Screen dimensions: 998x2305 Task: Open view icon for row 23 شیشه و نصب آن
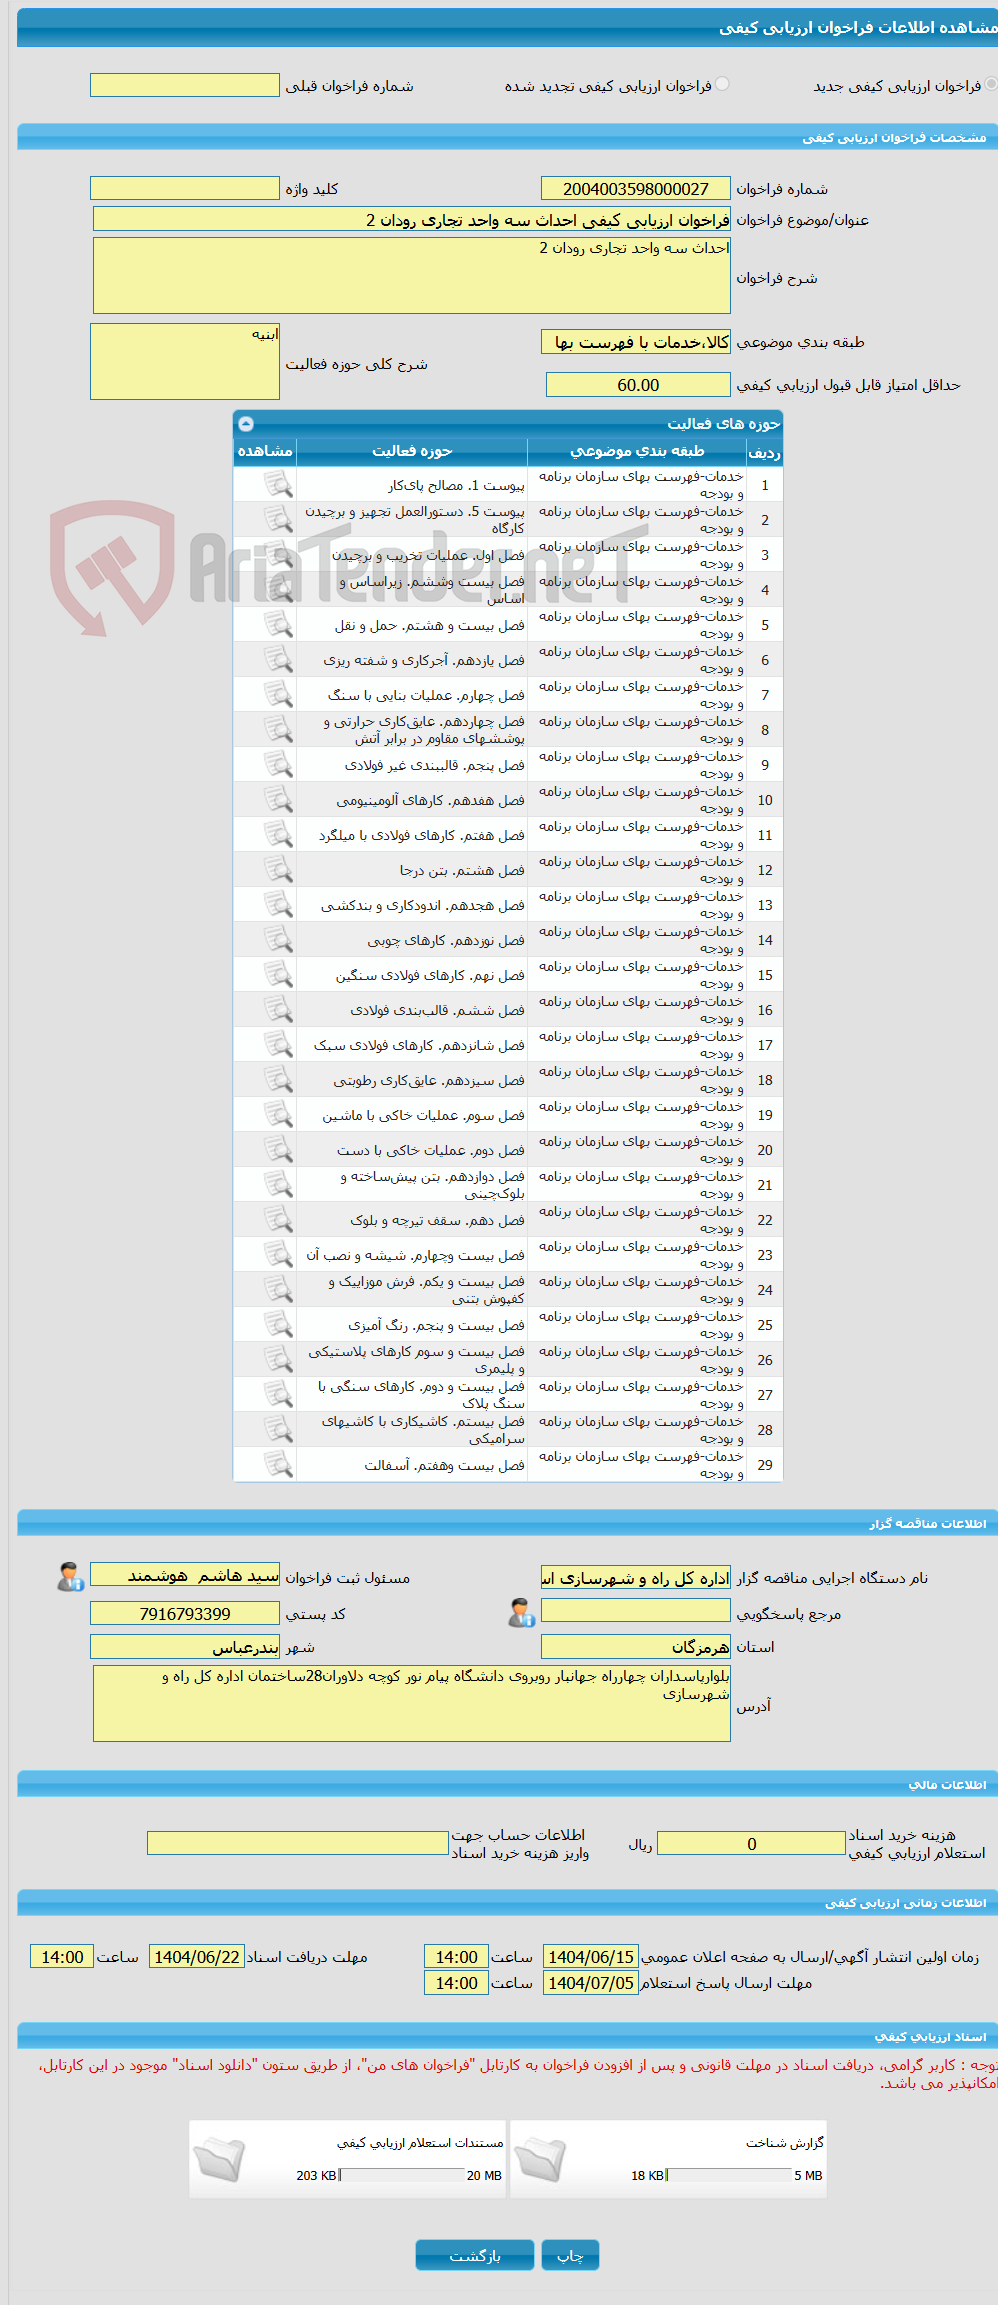tap(278, 1255)
